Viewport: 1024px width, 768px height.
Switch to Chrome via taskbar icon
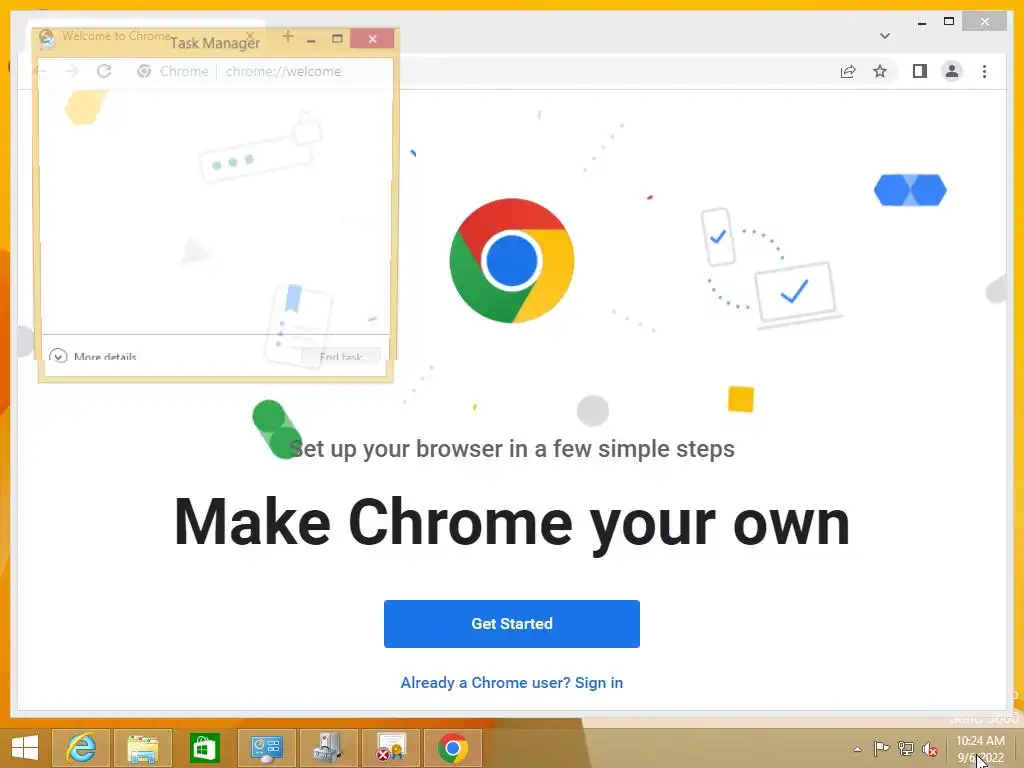pyautogui.click(x=453, y=748)
